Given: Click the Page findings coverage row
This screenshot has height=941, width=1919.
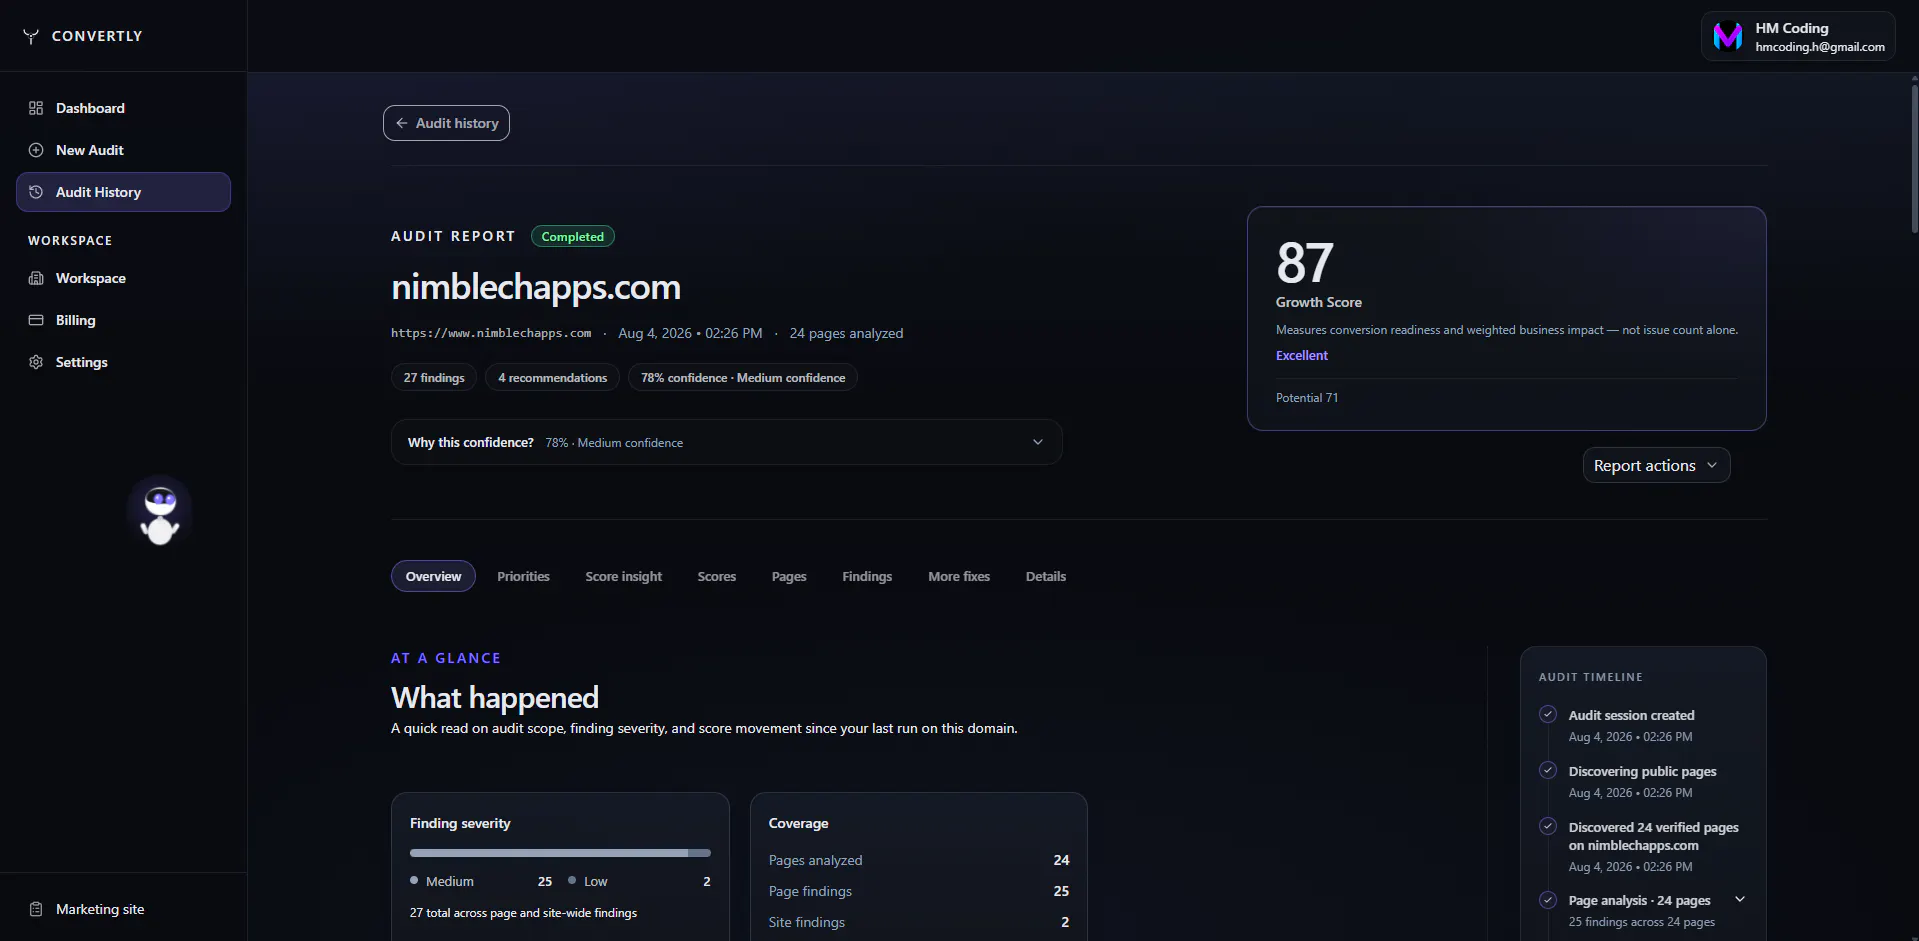Looking at the screenshot, I should pos(919,891).
